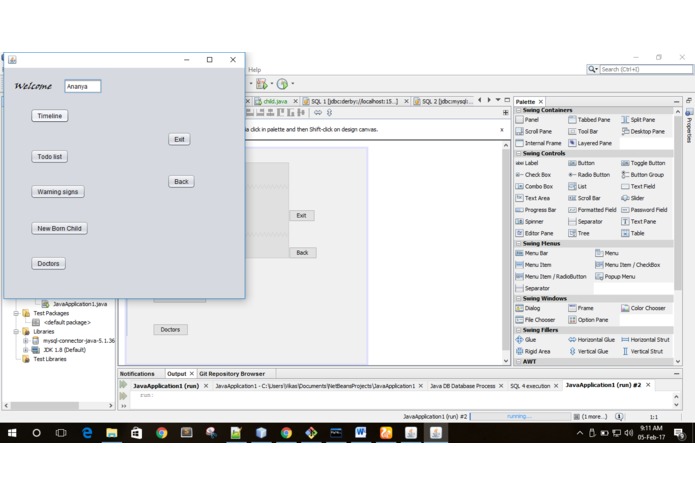Open the Notifications tab

137,373
